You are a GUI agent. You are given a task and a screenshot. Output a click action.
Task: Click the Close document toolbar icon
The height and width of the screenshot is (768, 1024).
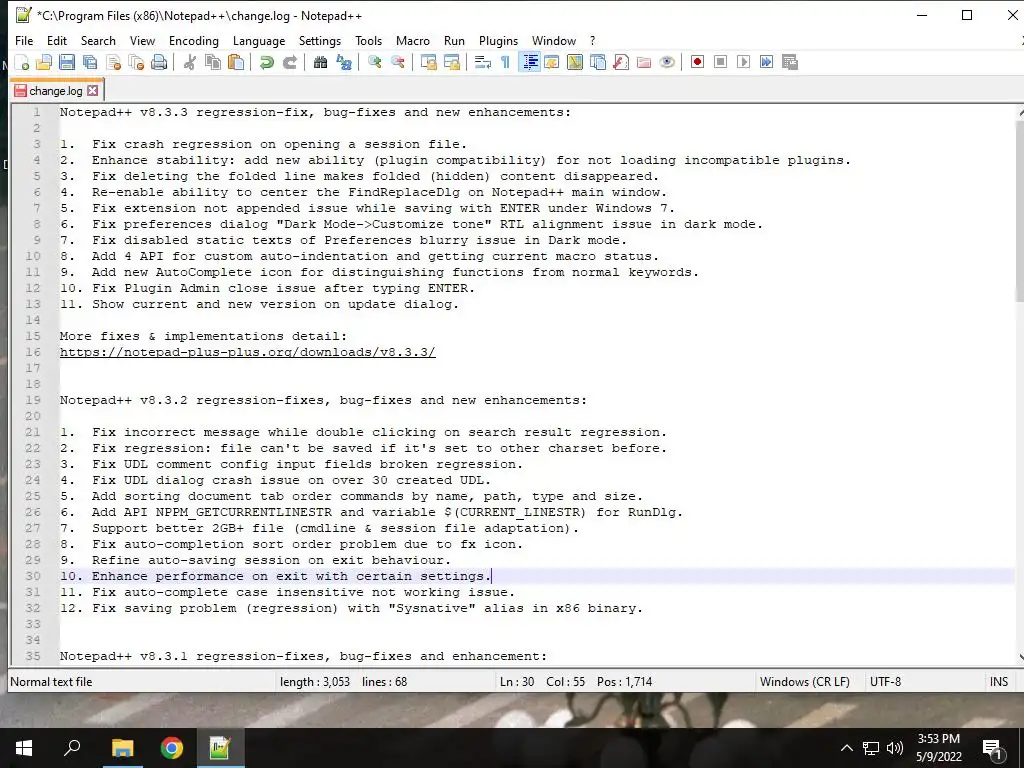point(113,62)
